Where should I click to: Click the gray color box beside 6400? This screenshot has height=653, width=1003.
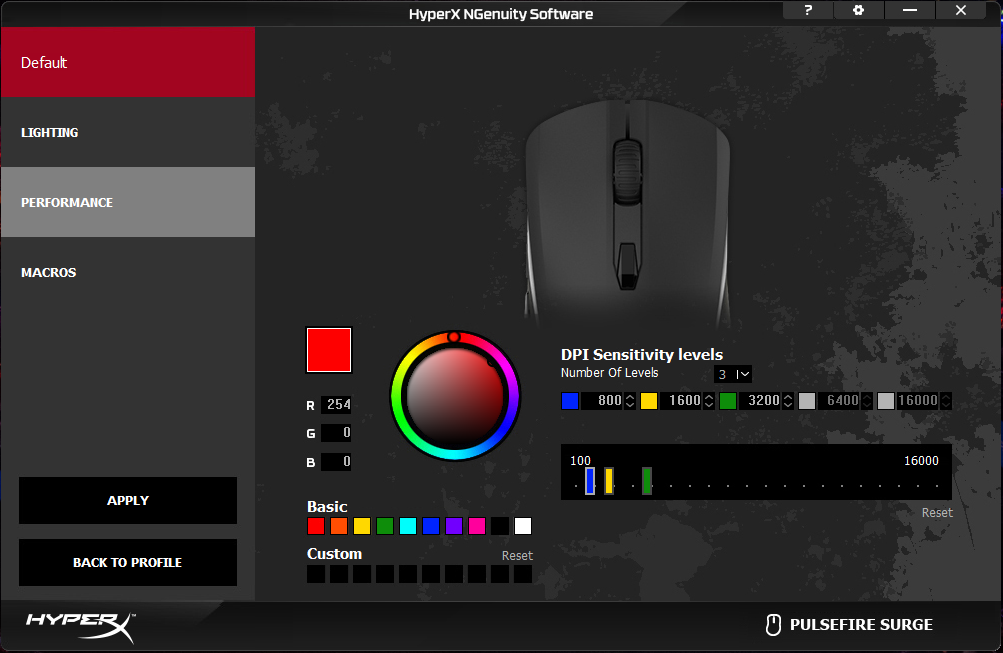tap(807, 401)
